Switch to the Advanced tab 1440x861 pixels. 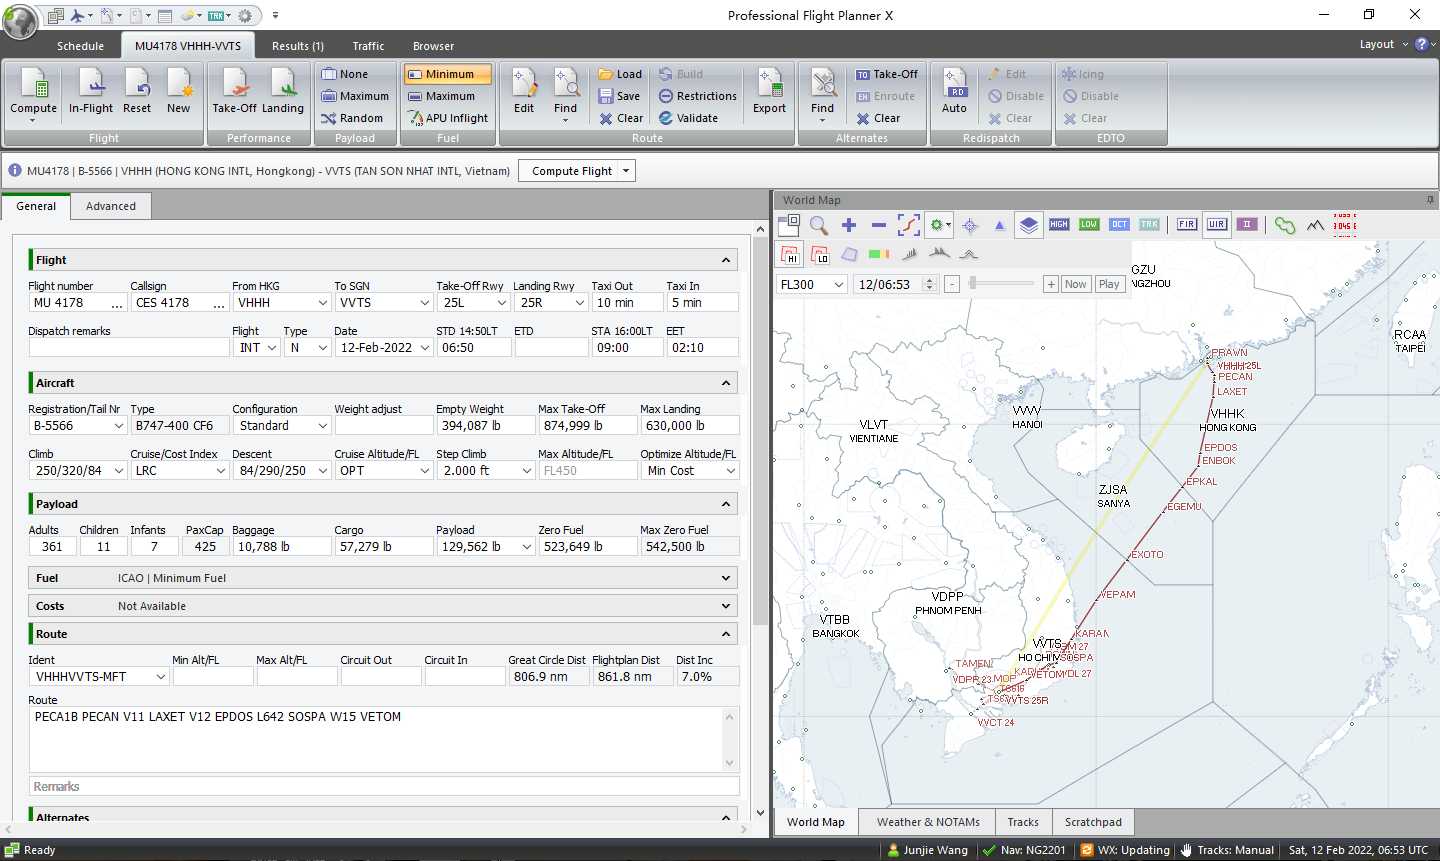coord(111,206)
